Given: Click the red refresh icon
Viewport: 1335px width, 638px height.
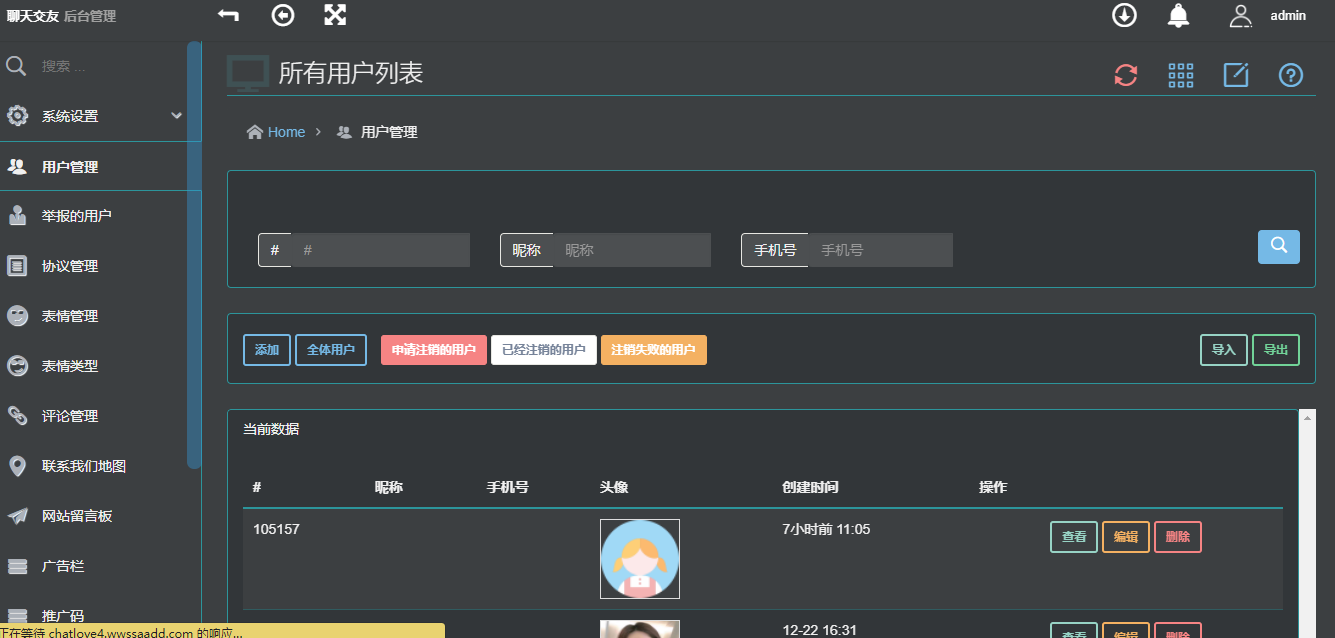Looking at the screenshot, I should (x=1126, y=75).
